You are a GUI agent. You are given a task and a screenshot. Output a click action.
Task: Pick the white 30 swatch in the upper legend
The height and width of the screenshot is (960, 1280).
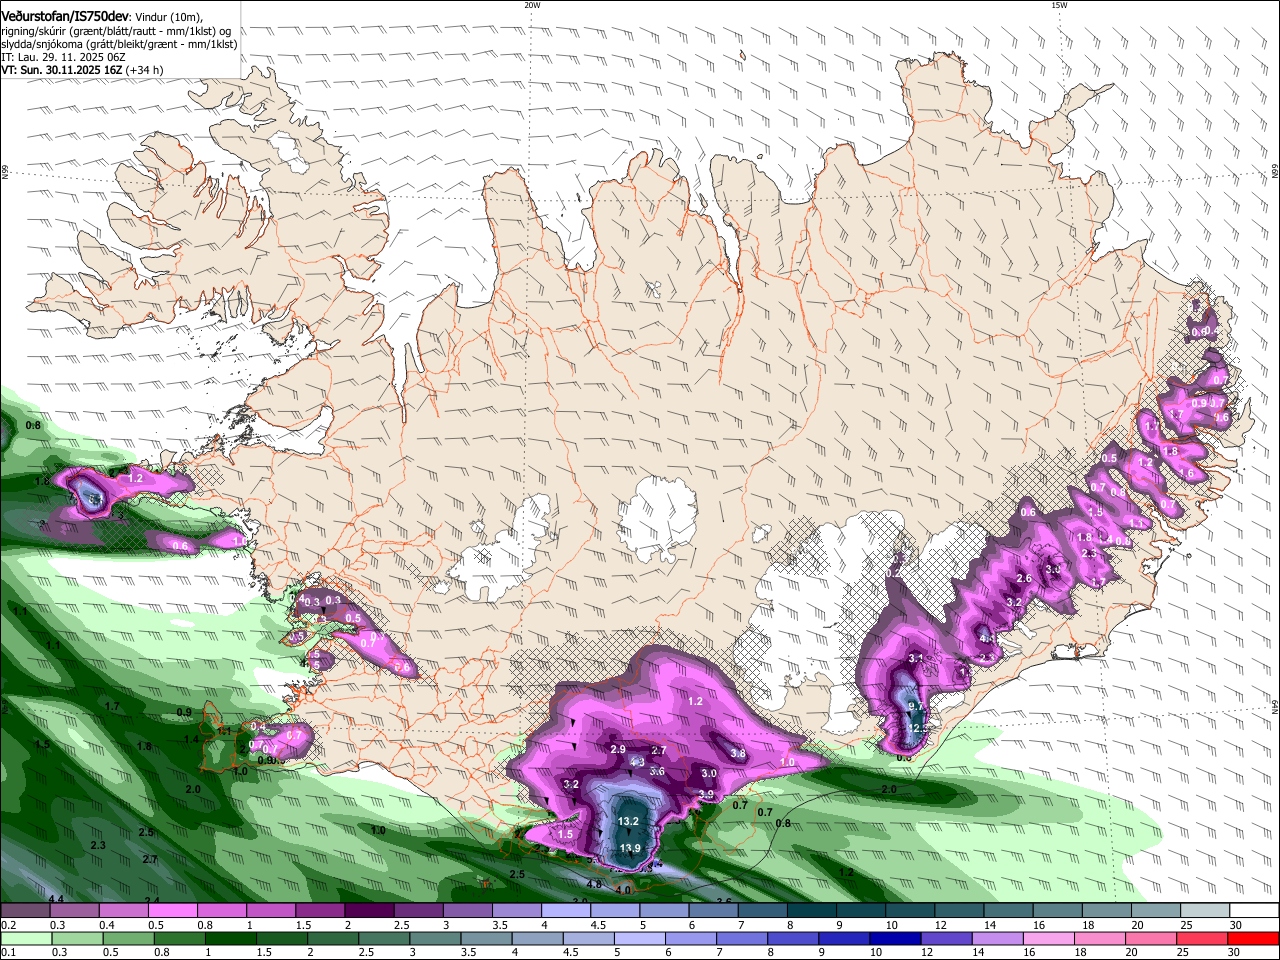point(1255,911)
